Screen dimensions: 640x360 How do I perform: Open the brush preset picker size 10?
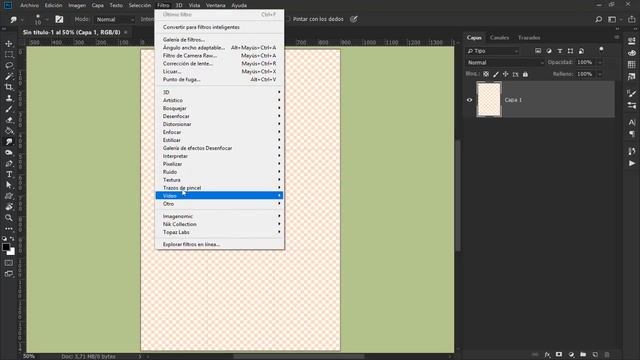tap(41, 19)
